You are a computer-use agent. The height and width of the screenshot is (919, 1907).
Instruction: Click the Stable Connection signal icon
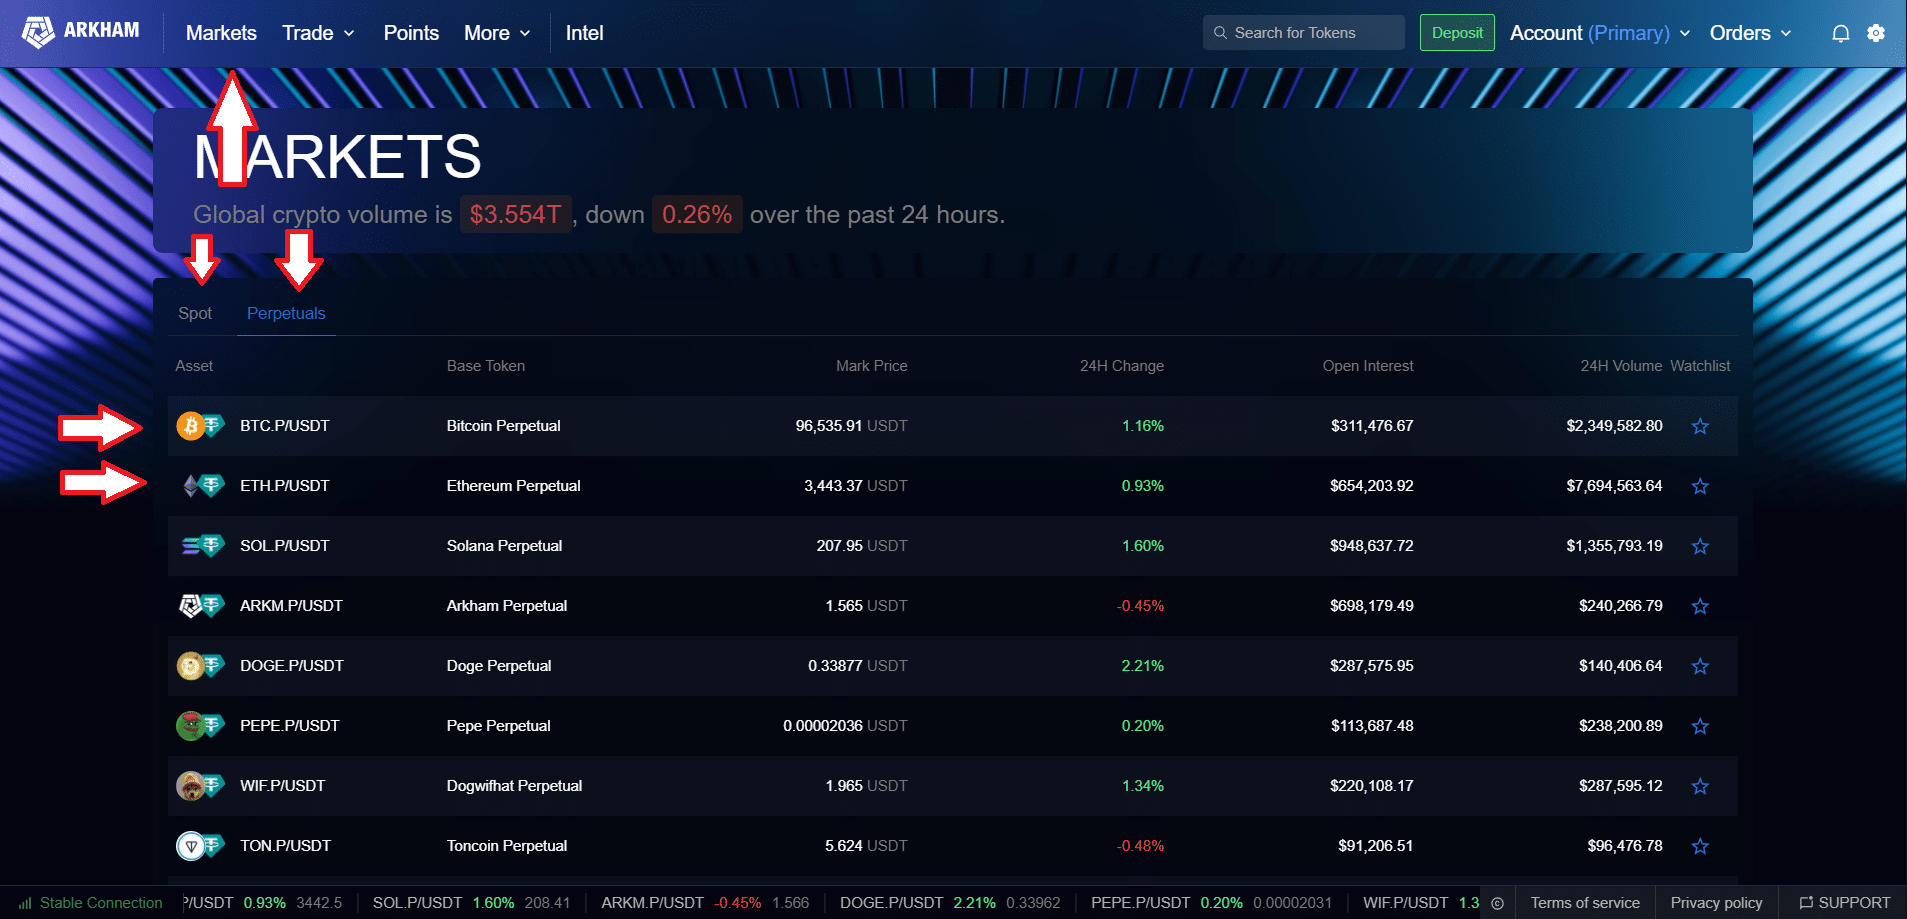[25, 903]
